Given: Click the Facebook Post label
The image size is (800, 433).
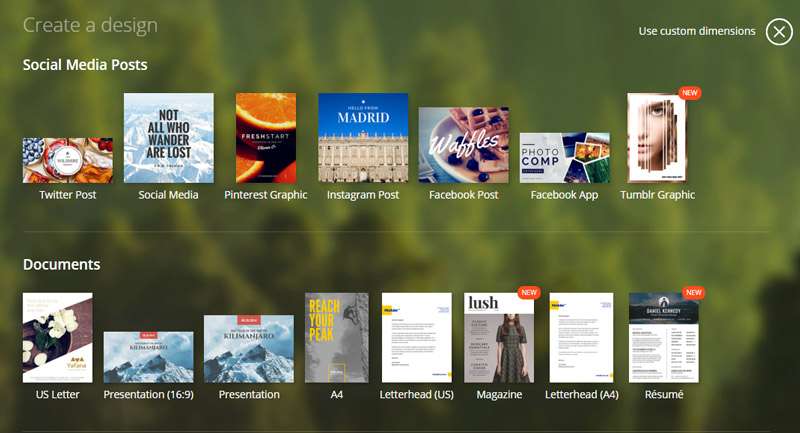Looking at the screenshot, I should click(464, 195).
